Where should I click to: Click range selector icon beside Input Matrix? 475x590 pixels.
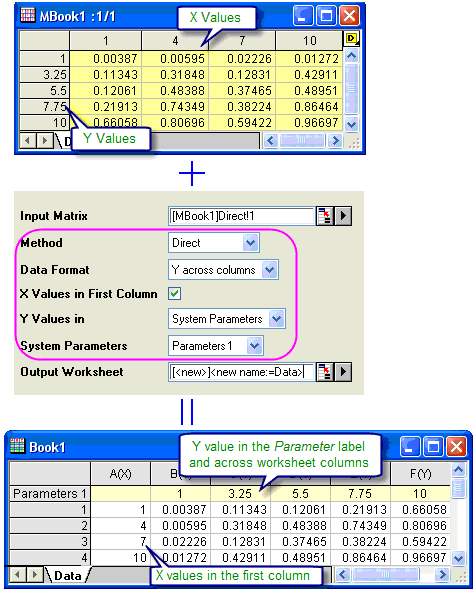324,216
